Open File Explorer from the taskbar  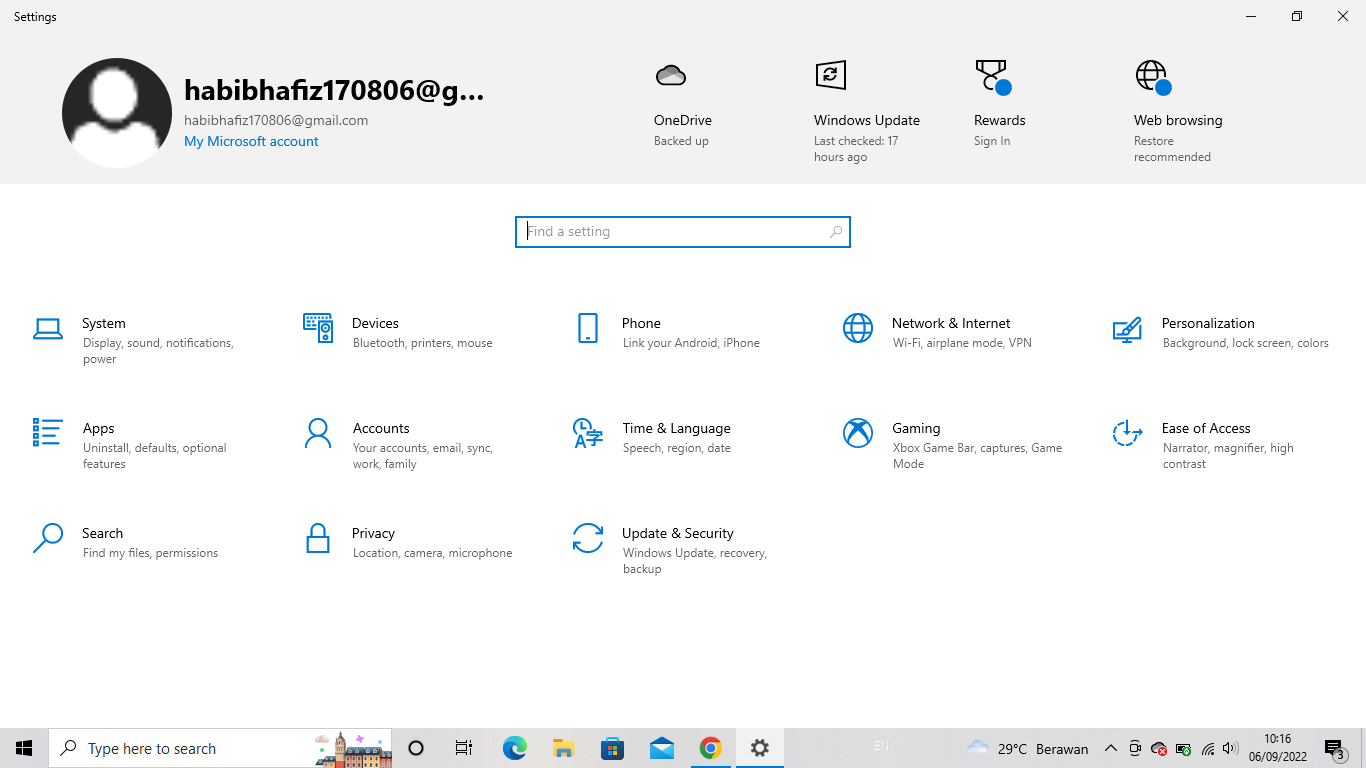click(x=563, y=748)
